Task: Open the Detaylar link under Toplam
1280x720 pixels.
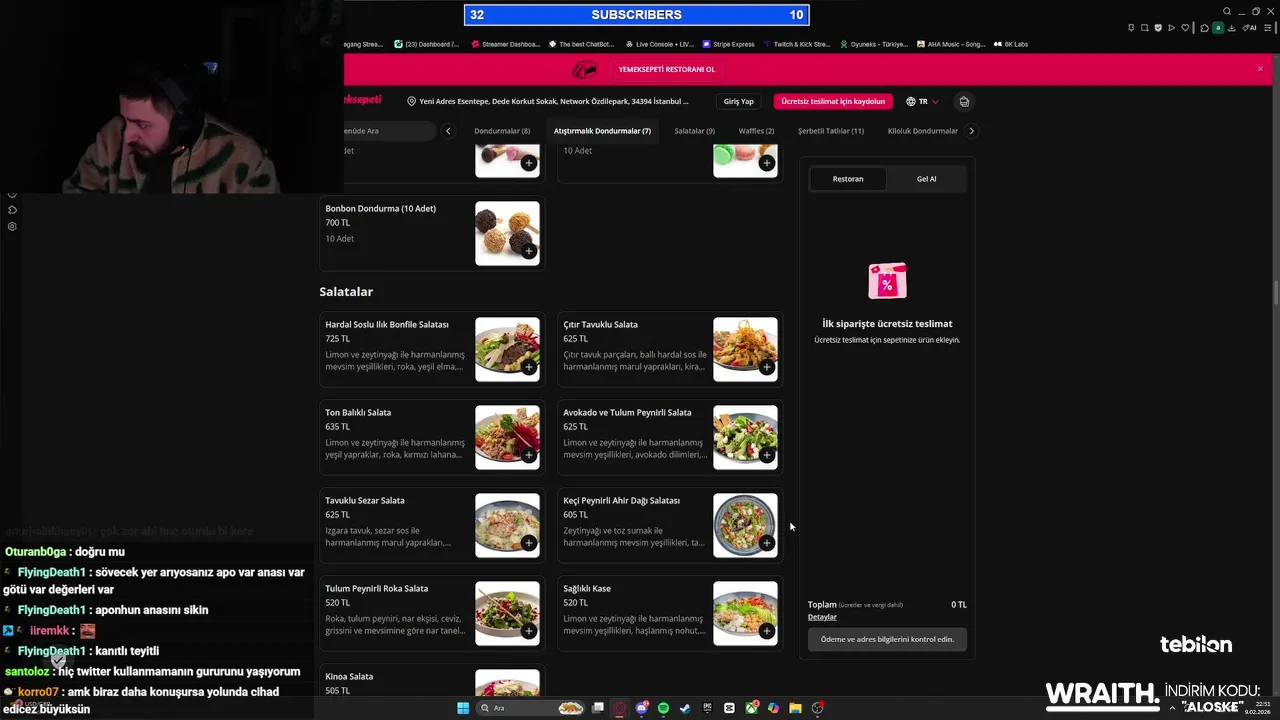Action: click(x=822, y=617)
